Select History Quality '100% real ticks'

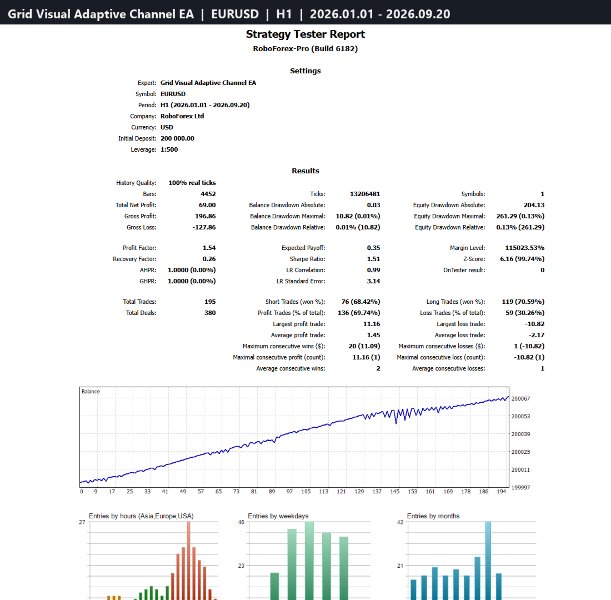pos(192,183)
